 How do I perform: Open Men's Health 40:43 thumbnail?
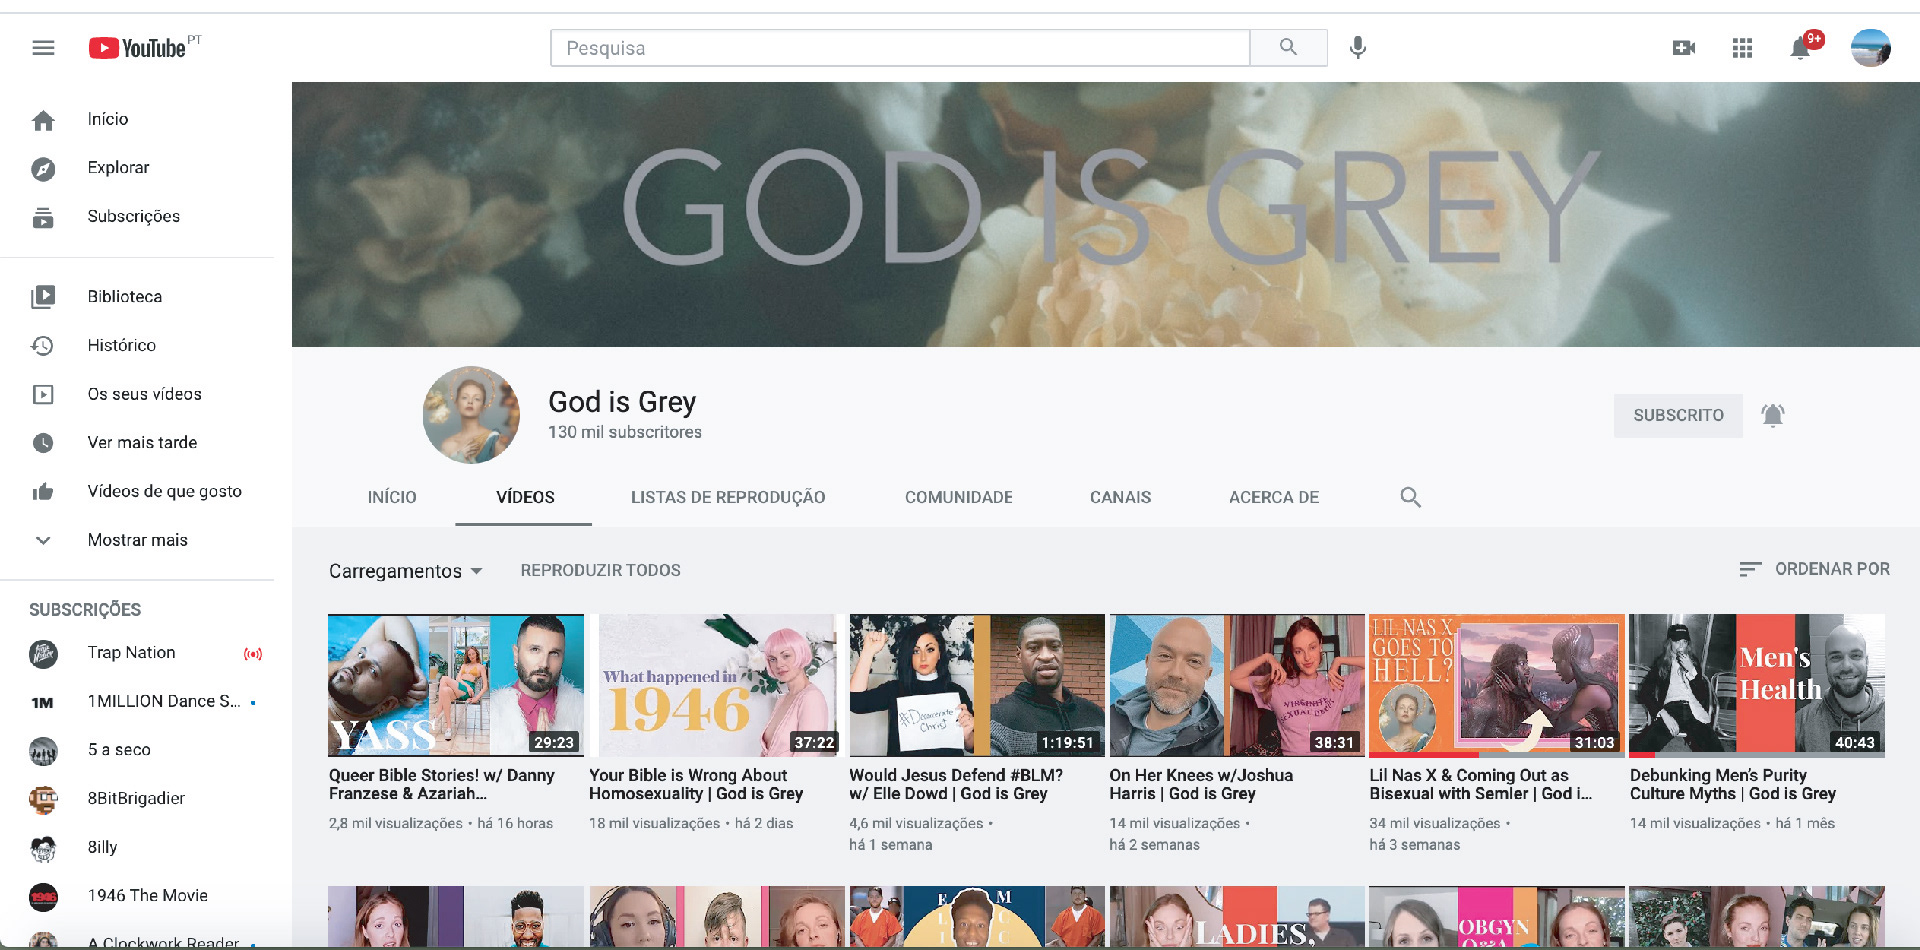pos(1757,685)
